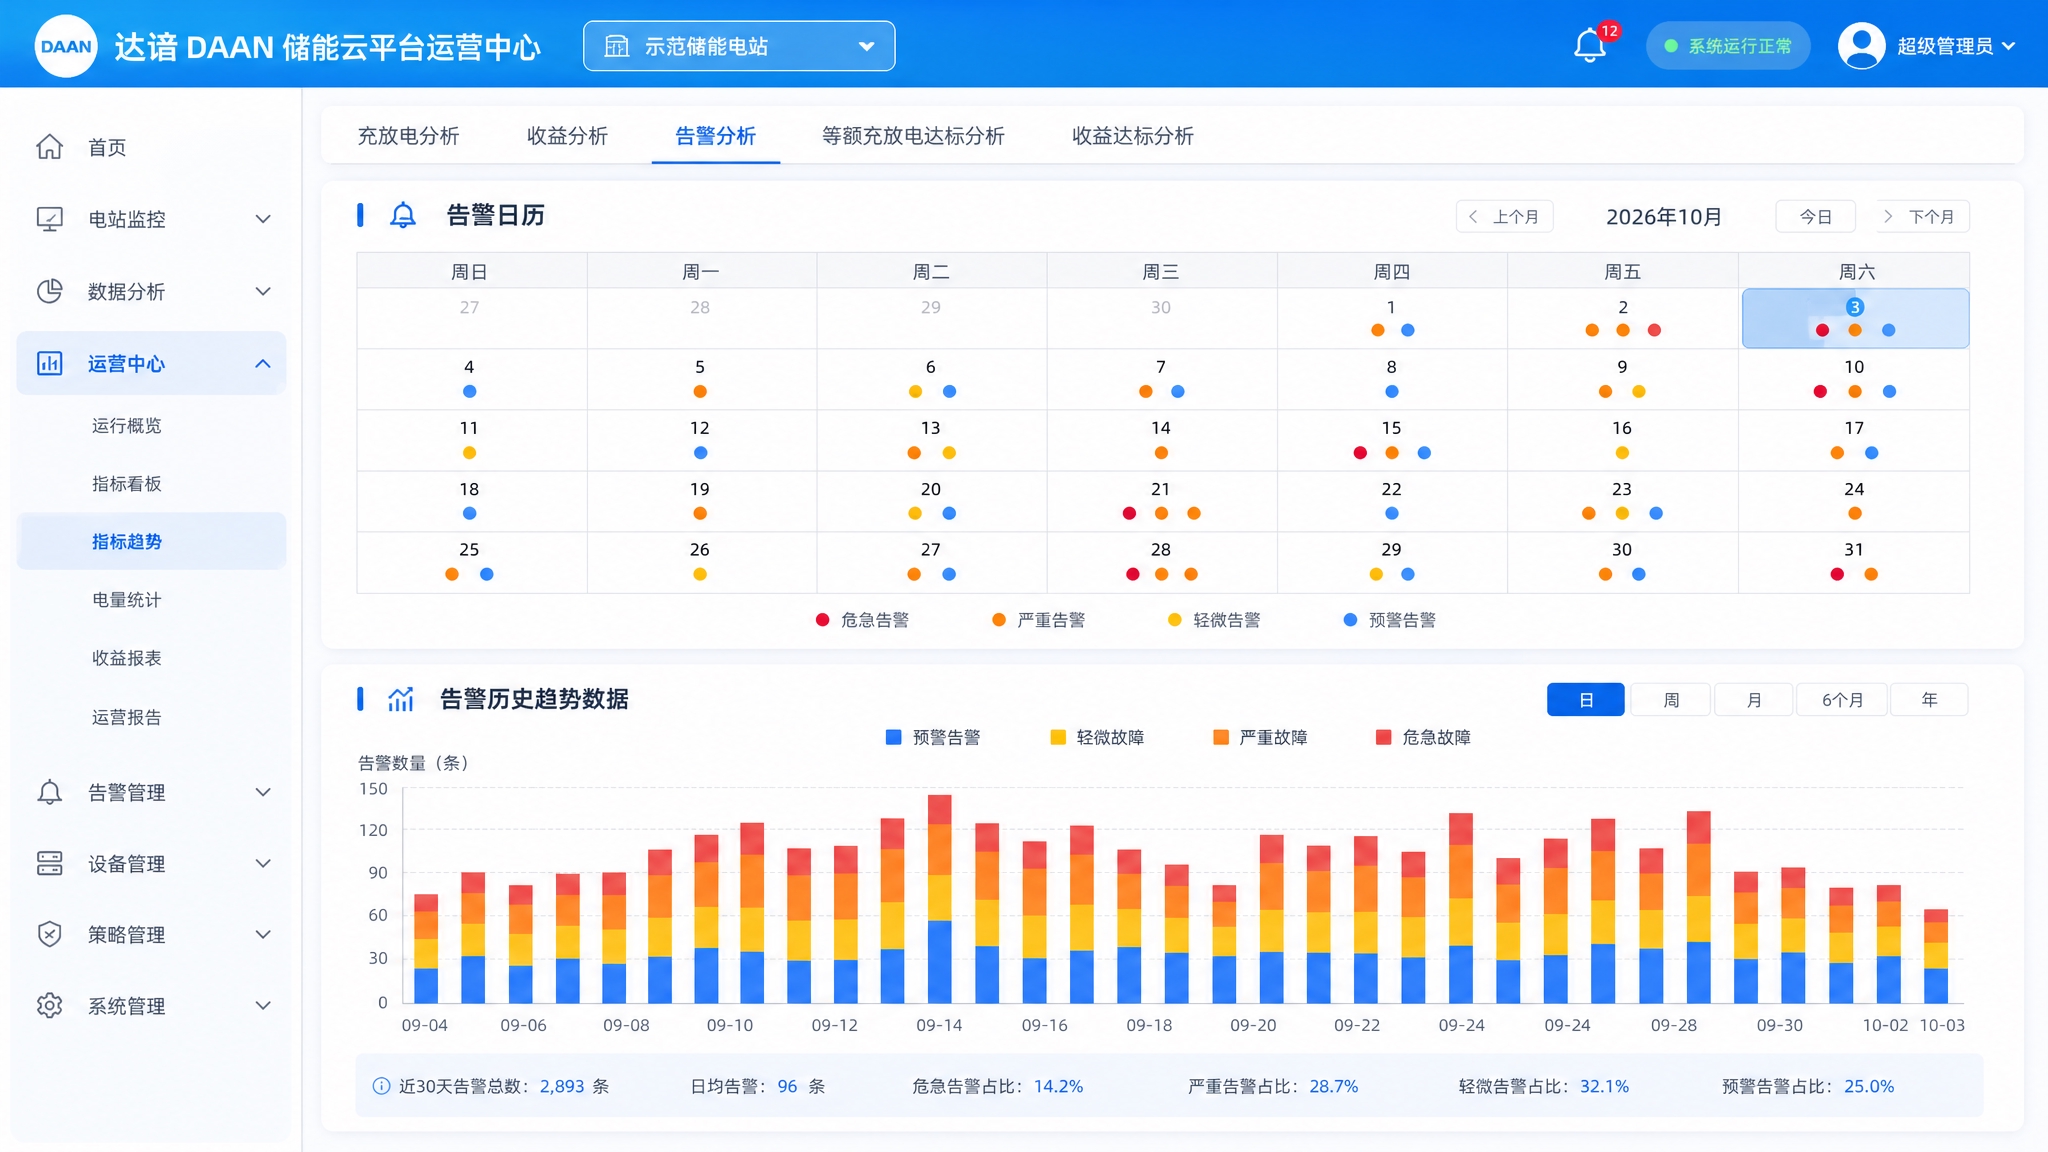The width and height of the screenshot is (2048, 1152).
Task: Click the gear icon for 系统管理
Action: tap(50, 1005)
